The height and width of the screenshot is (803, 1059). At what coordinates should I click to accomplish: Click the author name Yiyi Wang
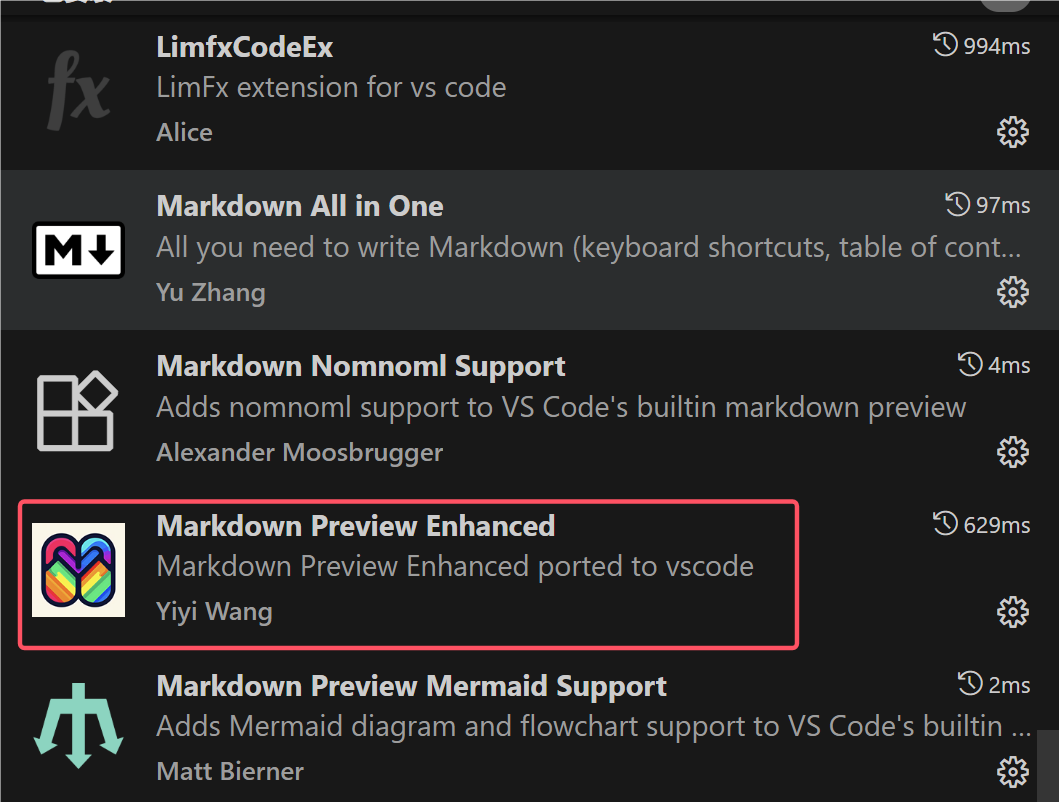214,611
